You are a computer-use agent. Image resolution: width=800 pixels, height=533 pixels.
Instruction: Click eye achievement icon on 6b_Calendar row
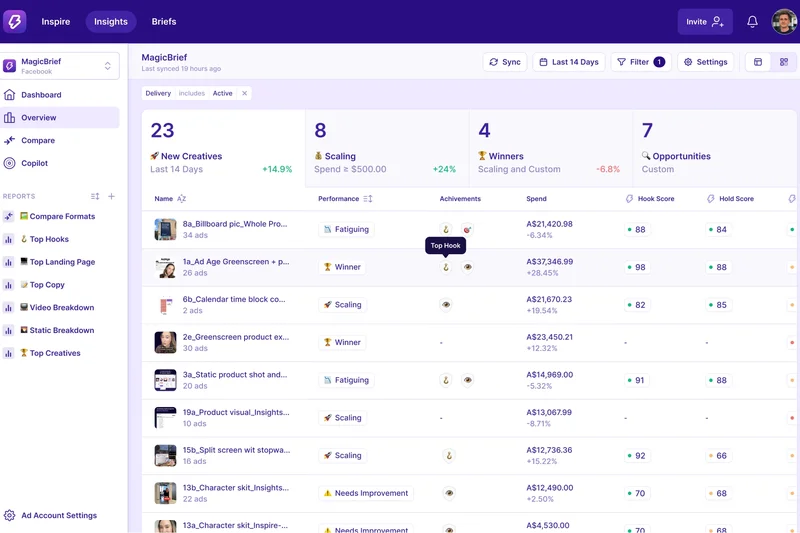click(x=446, y=305)
